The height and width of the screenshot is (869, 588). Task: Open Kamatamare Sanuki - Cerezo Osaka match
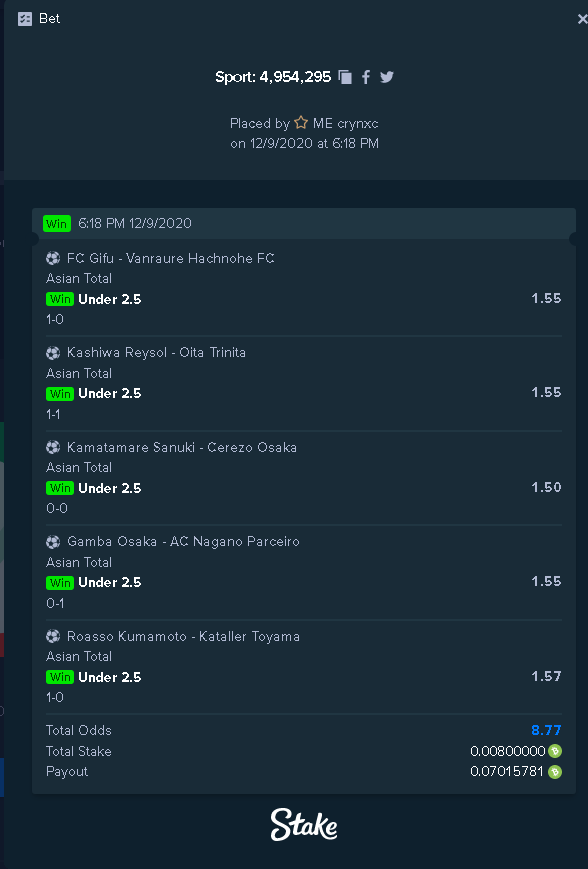coord(182,447)
